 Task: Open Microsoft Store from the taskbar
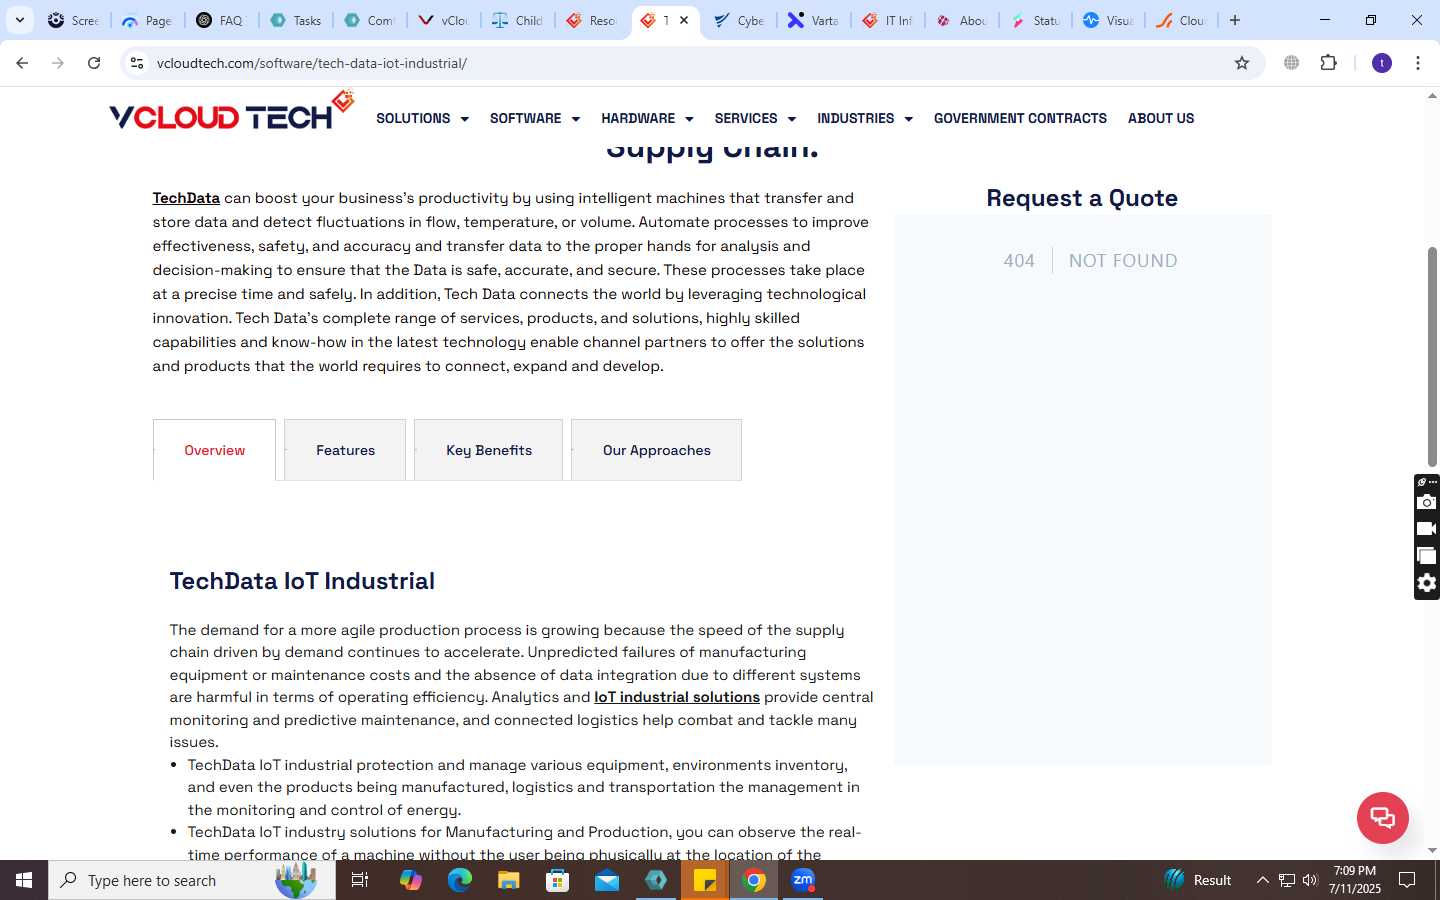point(558,880)
